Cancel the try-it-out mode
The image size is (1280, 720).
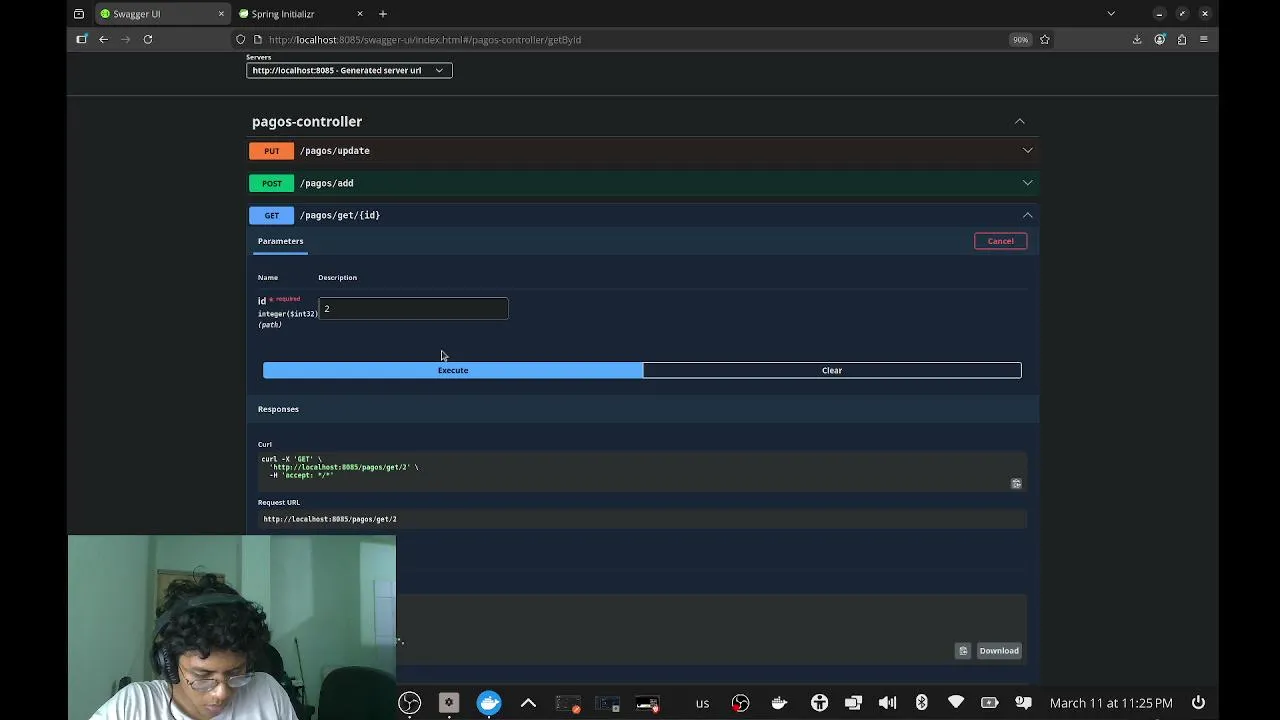click(x=1000, y=241)
